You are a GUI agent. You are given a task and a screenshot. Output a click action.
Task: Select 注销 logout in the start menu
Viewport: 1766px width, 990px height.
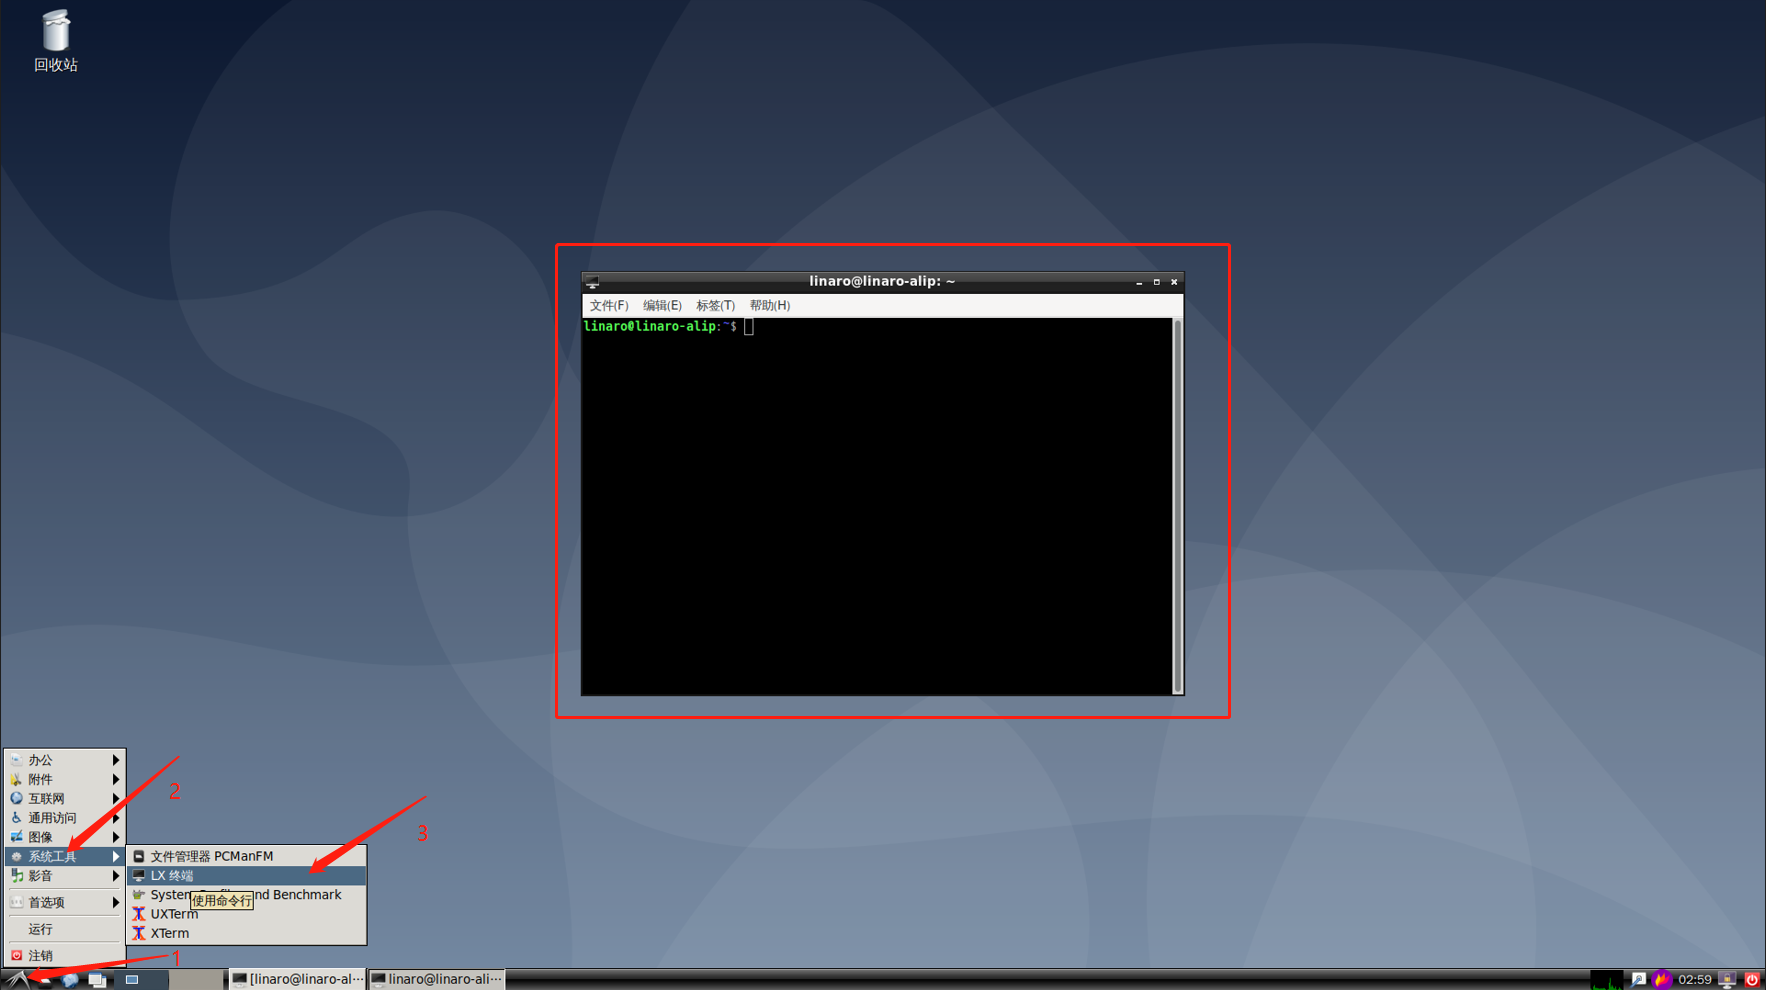pyautogui.click(x=65, y=956)
